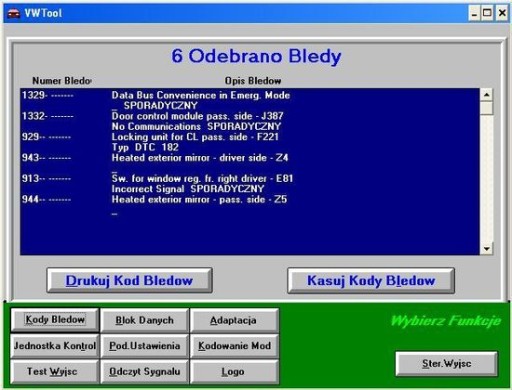Select the Adaptacja button
This screenshot has width=512, height=390.
[233, 320]
